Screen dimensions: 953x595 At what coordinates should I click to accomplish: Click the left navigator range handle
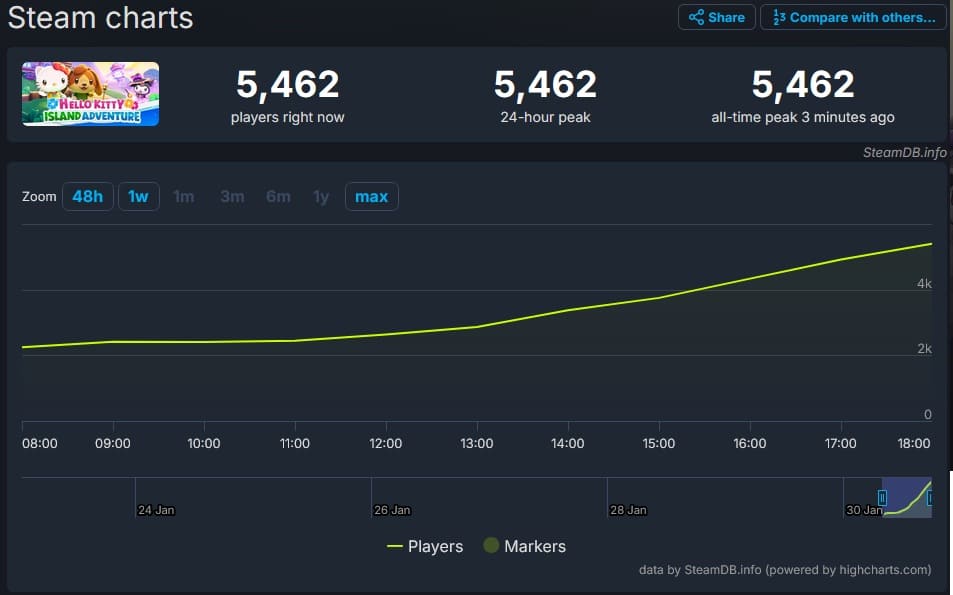tap(882, 497)
